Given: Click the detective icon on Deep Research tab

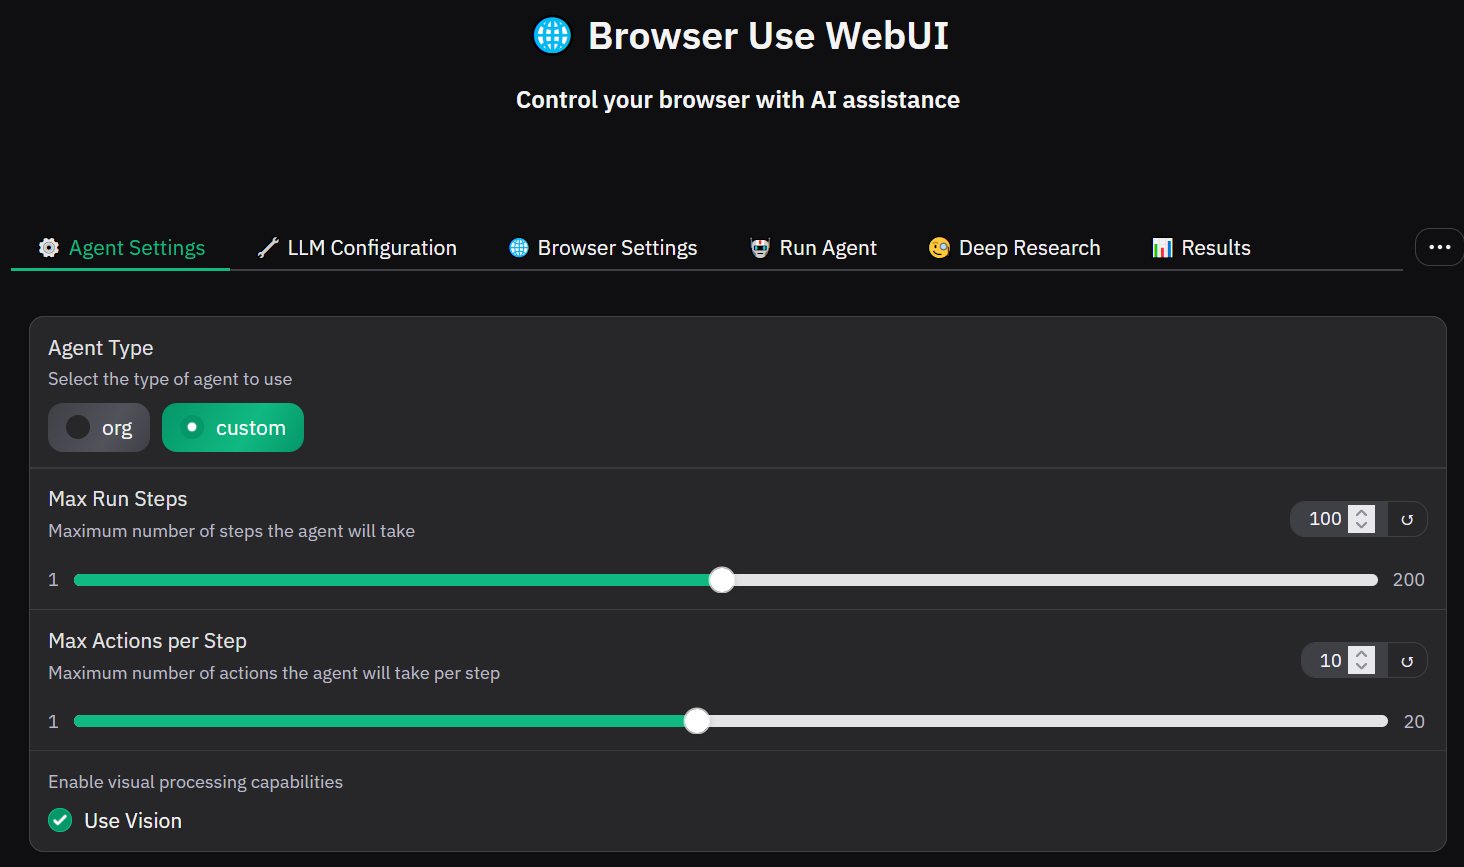Looking at the screenshot, I should tap(939, 247).
